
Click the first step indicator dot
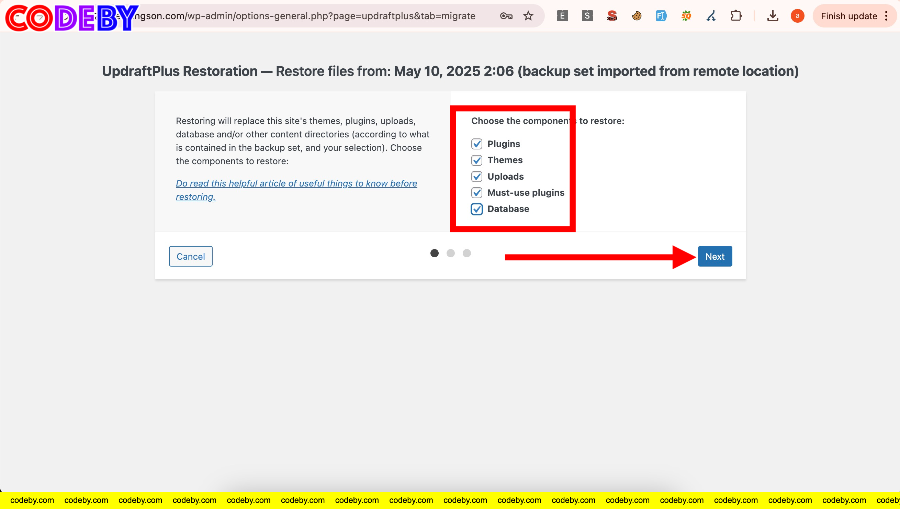tap(435, 253)
